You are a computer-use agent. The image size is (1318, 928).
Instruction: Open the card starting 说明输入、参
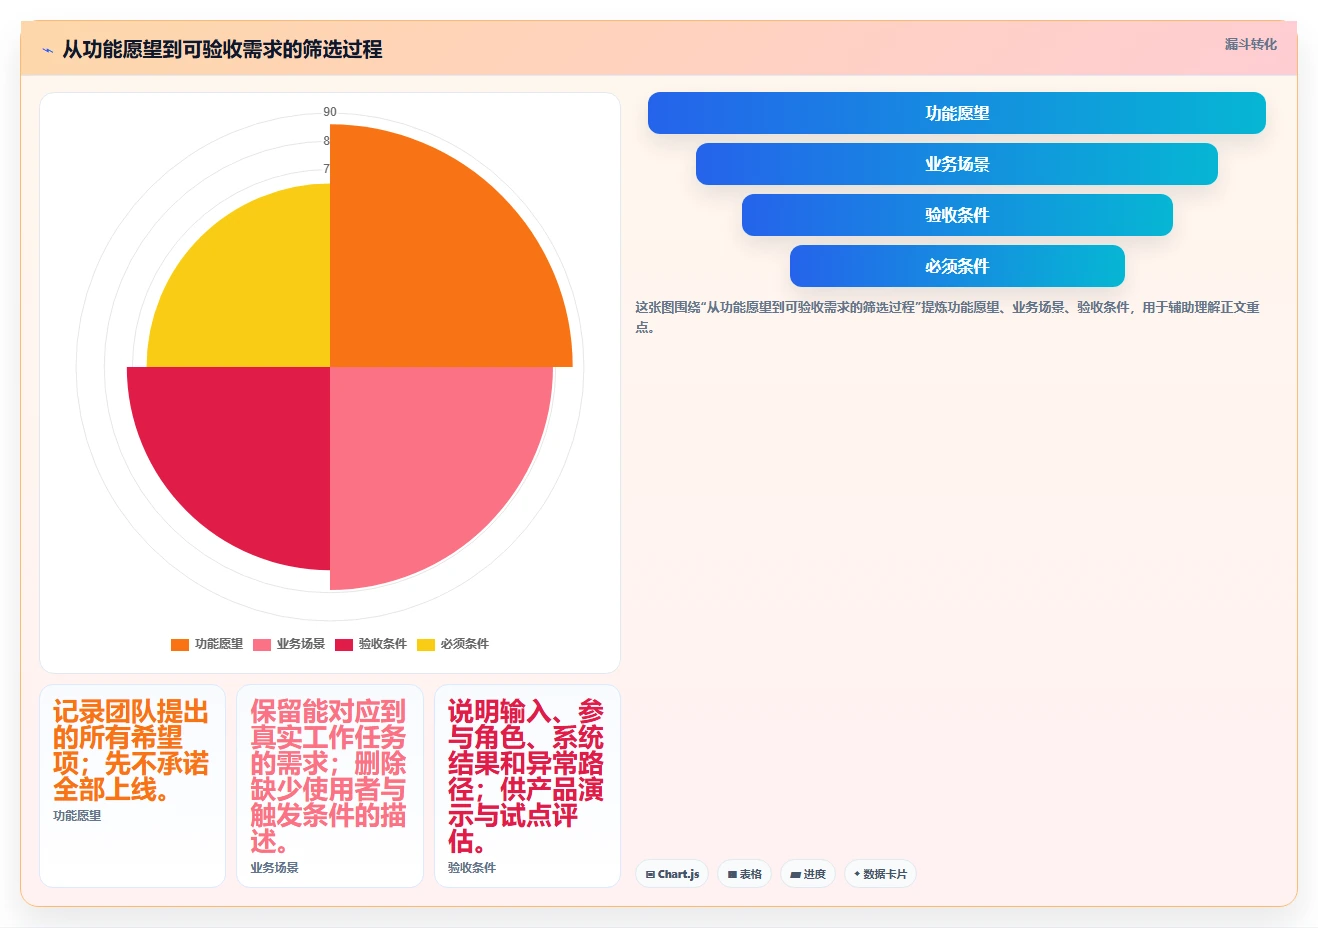[527, 785]
